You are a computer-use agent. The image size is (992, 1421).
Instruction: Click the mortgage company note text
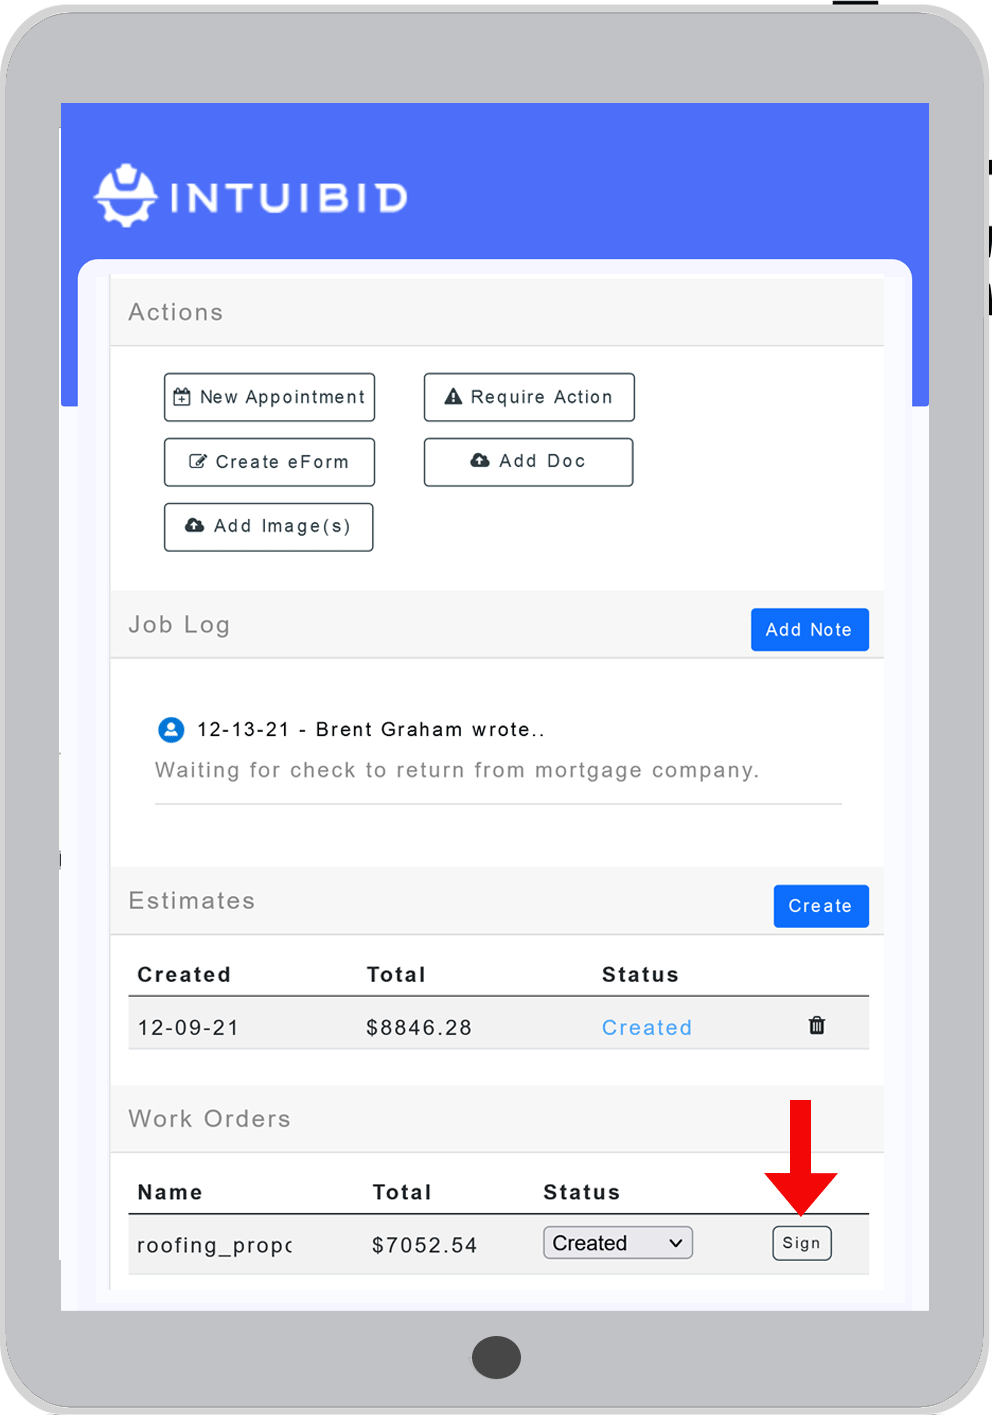pos(457,771)
